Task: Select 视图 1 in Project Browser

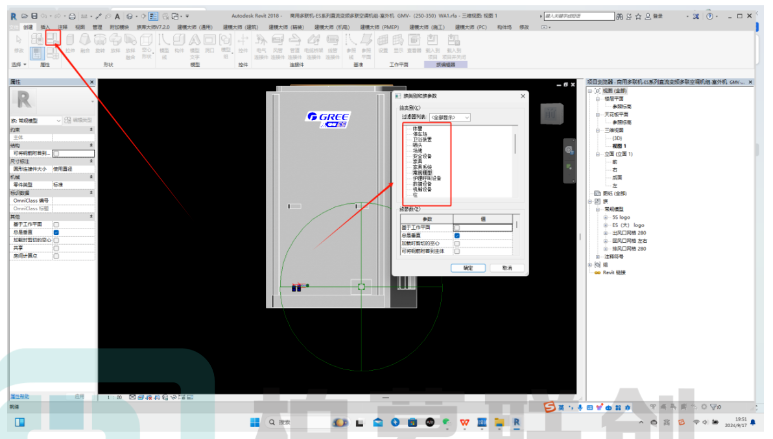Action: coord(619,146)
